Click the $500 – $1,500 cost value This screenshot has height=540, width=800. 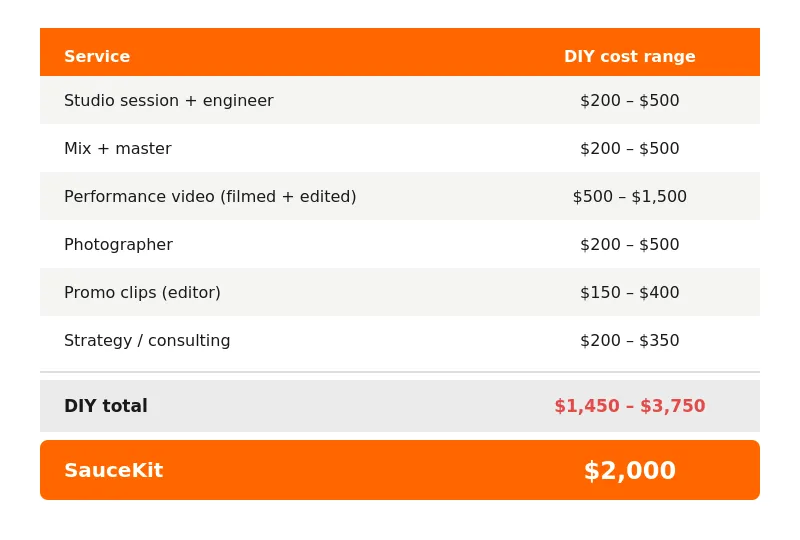click(x=630, y=197)
